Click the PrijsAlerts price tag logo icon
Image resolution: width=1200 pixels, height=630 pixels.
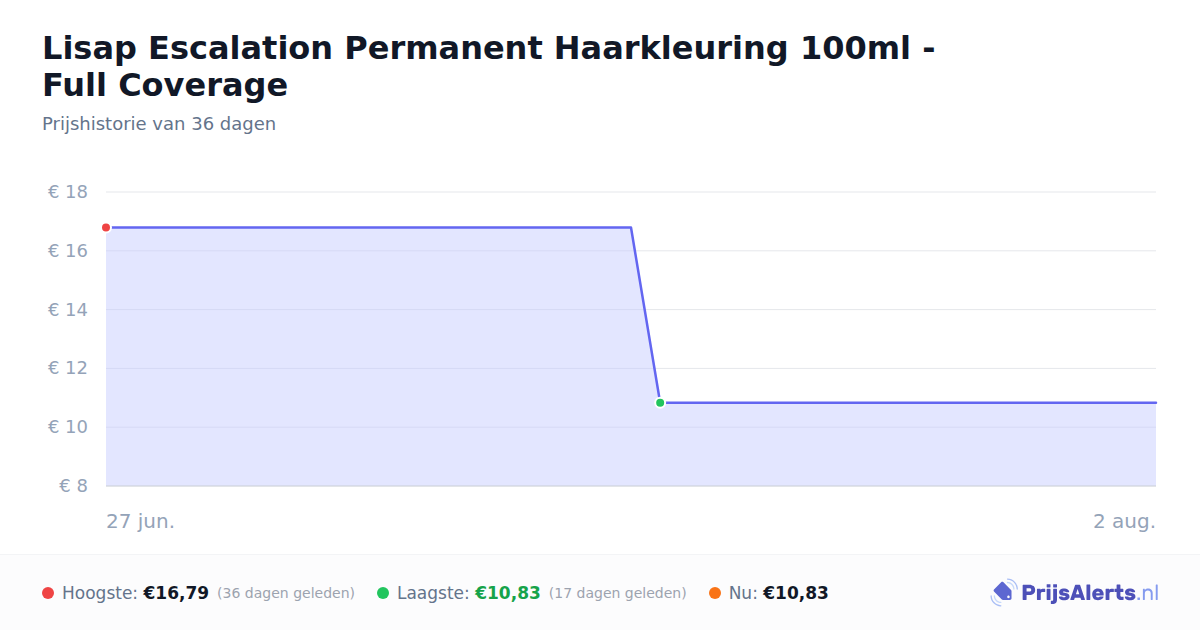coord(1003,592)
